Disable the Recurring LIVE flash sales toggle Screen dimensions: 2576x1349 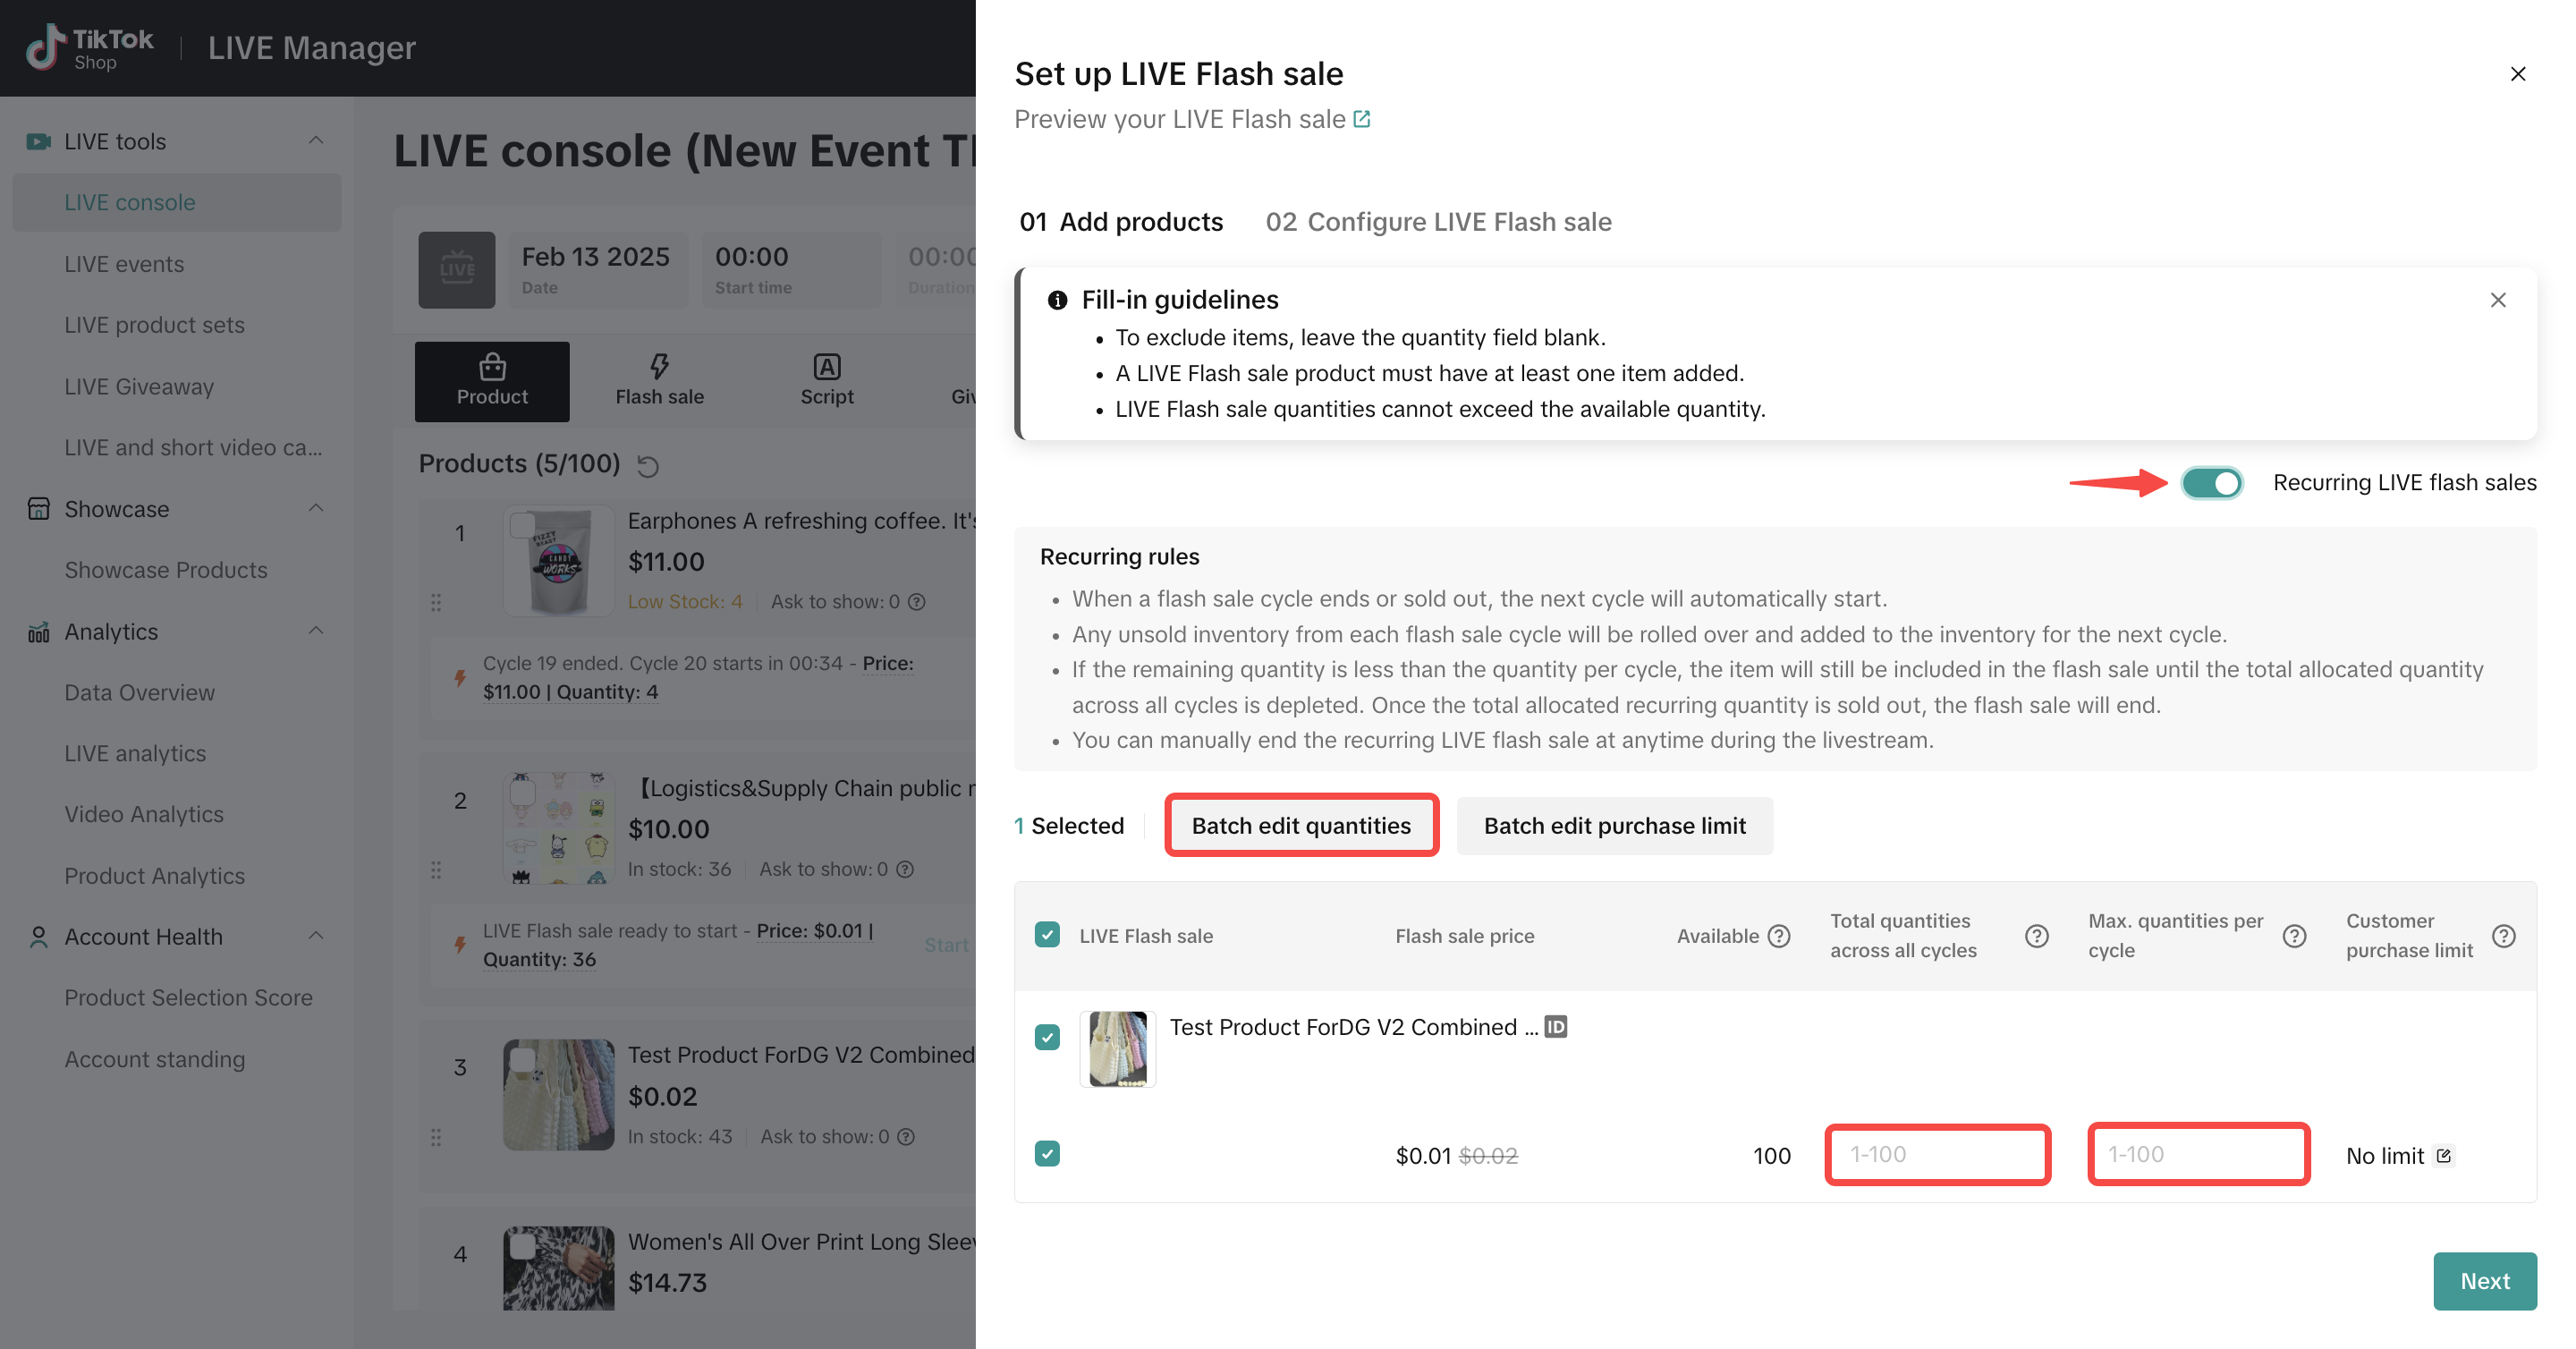(x=2212, y=483)
